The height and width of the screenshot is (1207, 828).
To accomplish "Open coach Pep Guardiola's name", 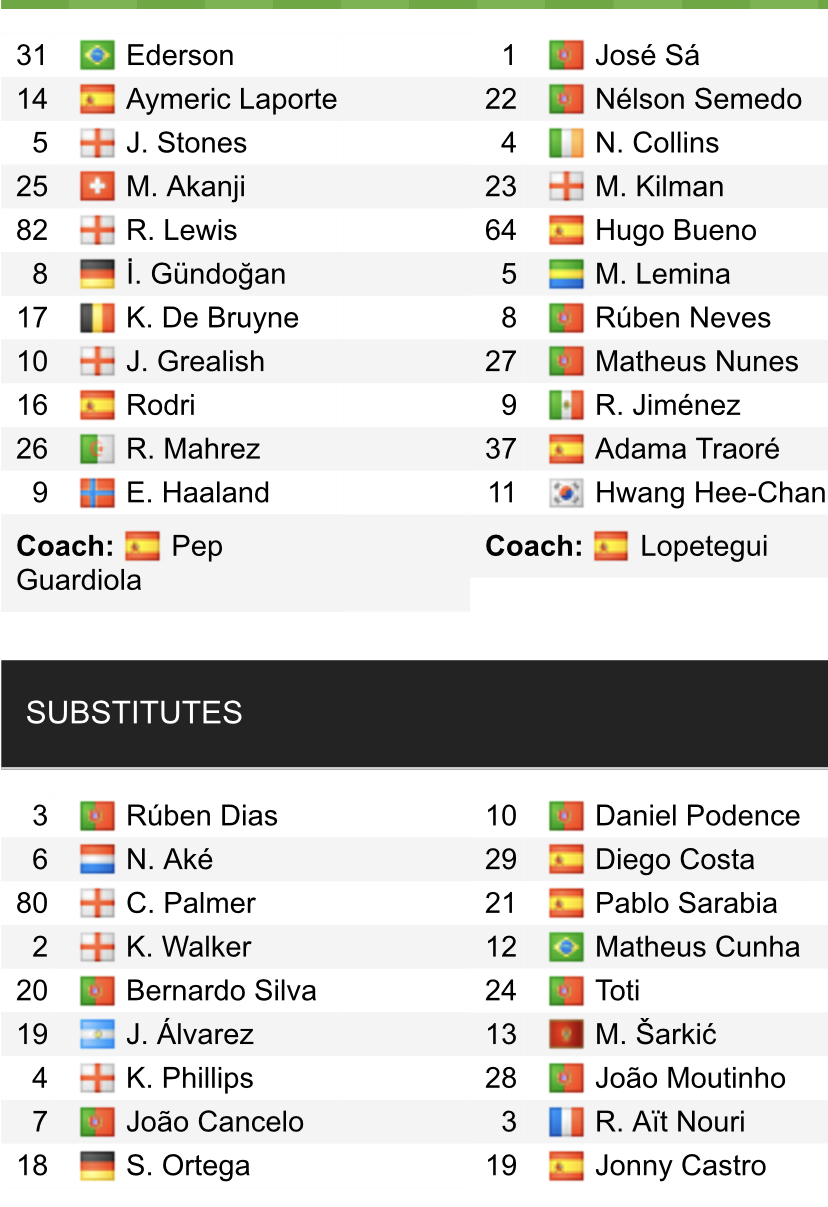I will (x=120, y=563).
